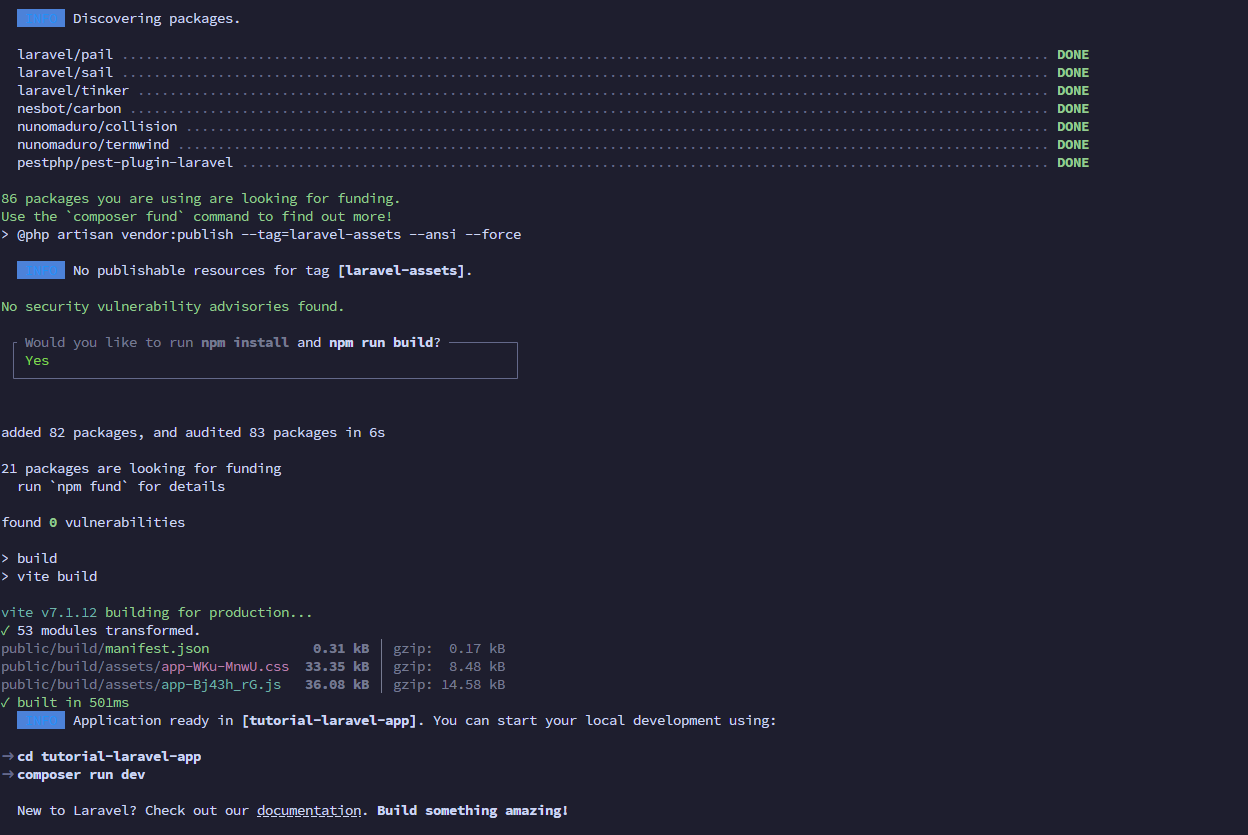The image size is (1248, 835).
Task: Click the nunomaduro/collision package name
Action: 97,127
